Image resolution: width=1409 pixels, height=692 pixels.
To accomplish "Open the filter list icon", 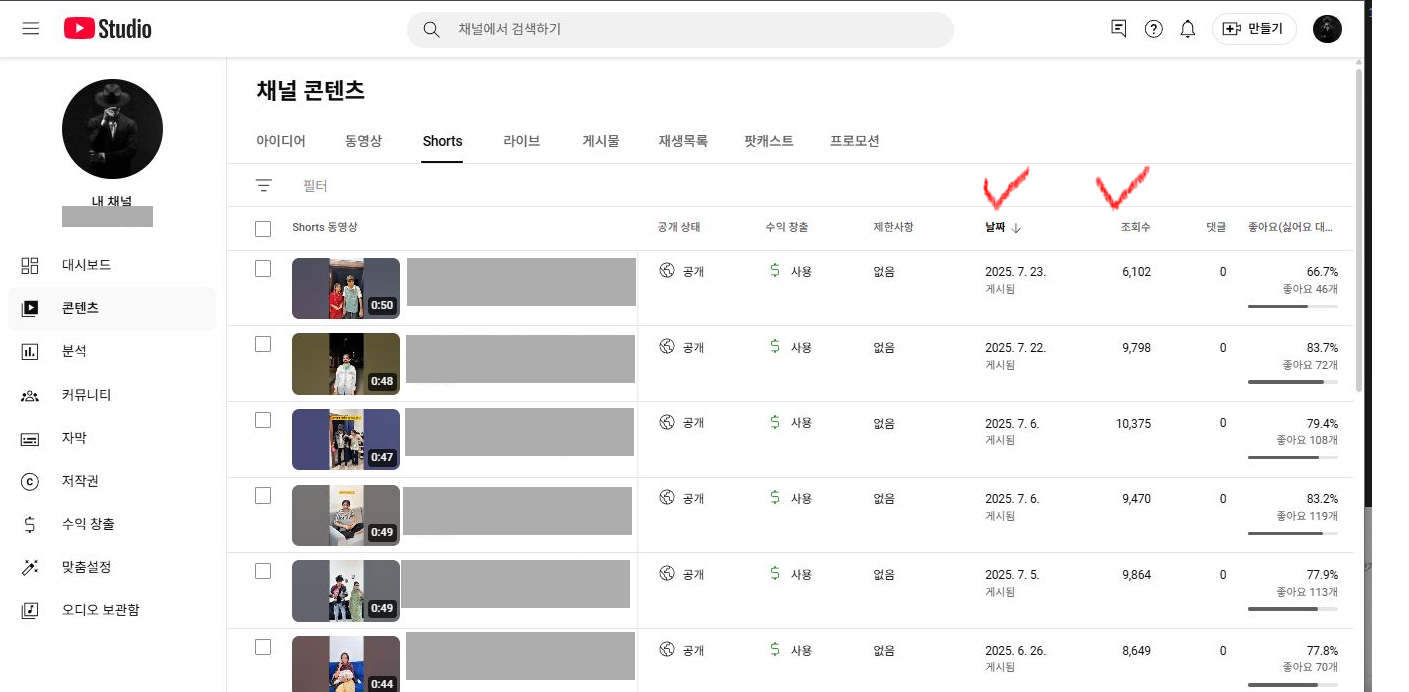I will [263, 186].
